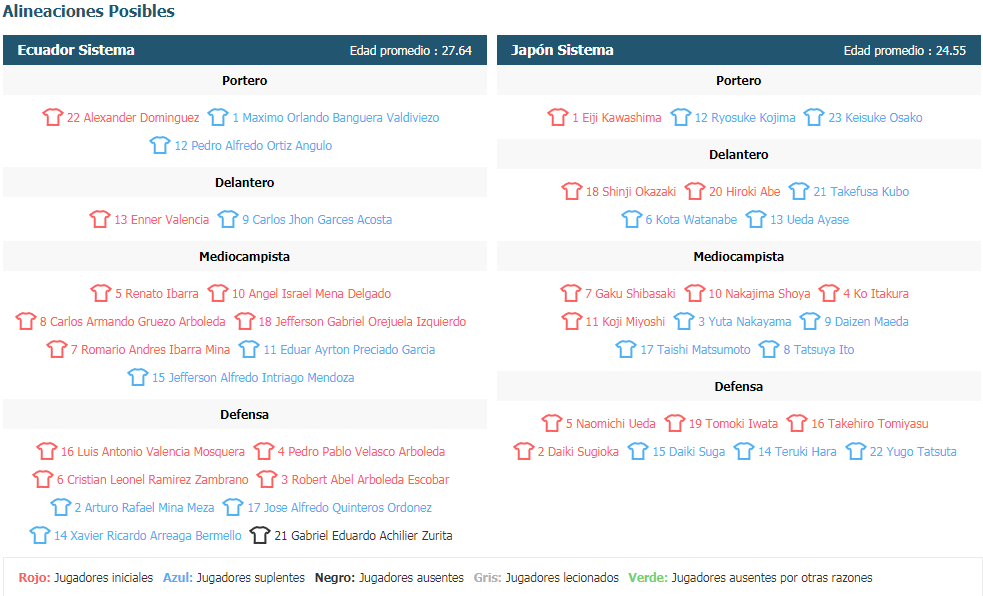983x596 pixels.
Task: Open player link Gaku Shibasaki
Action: click(629, 294)
